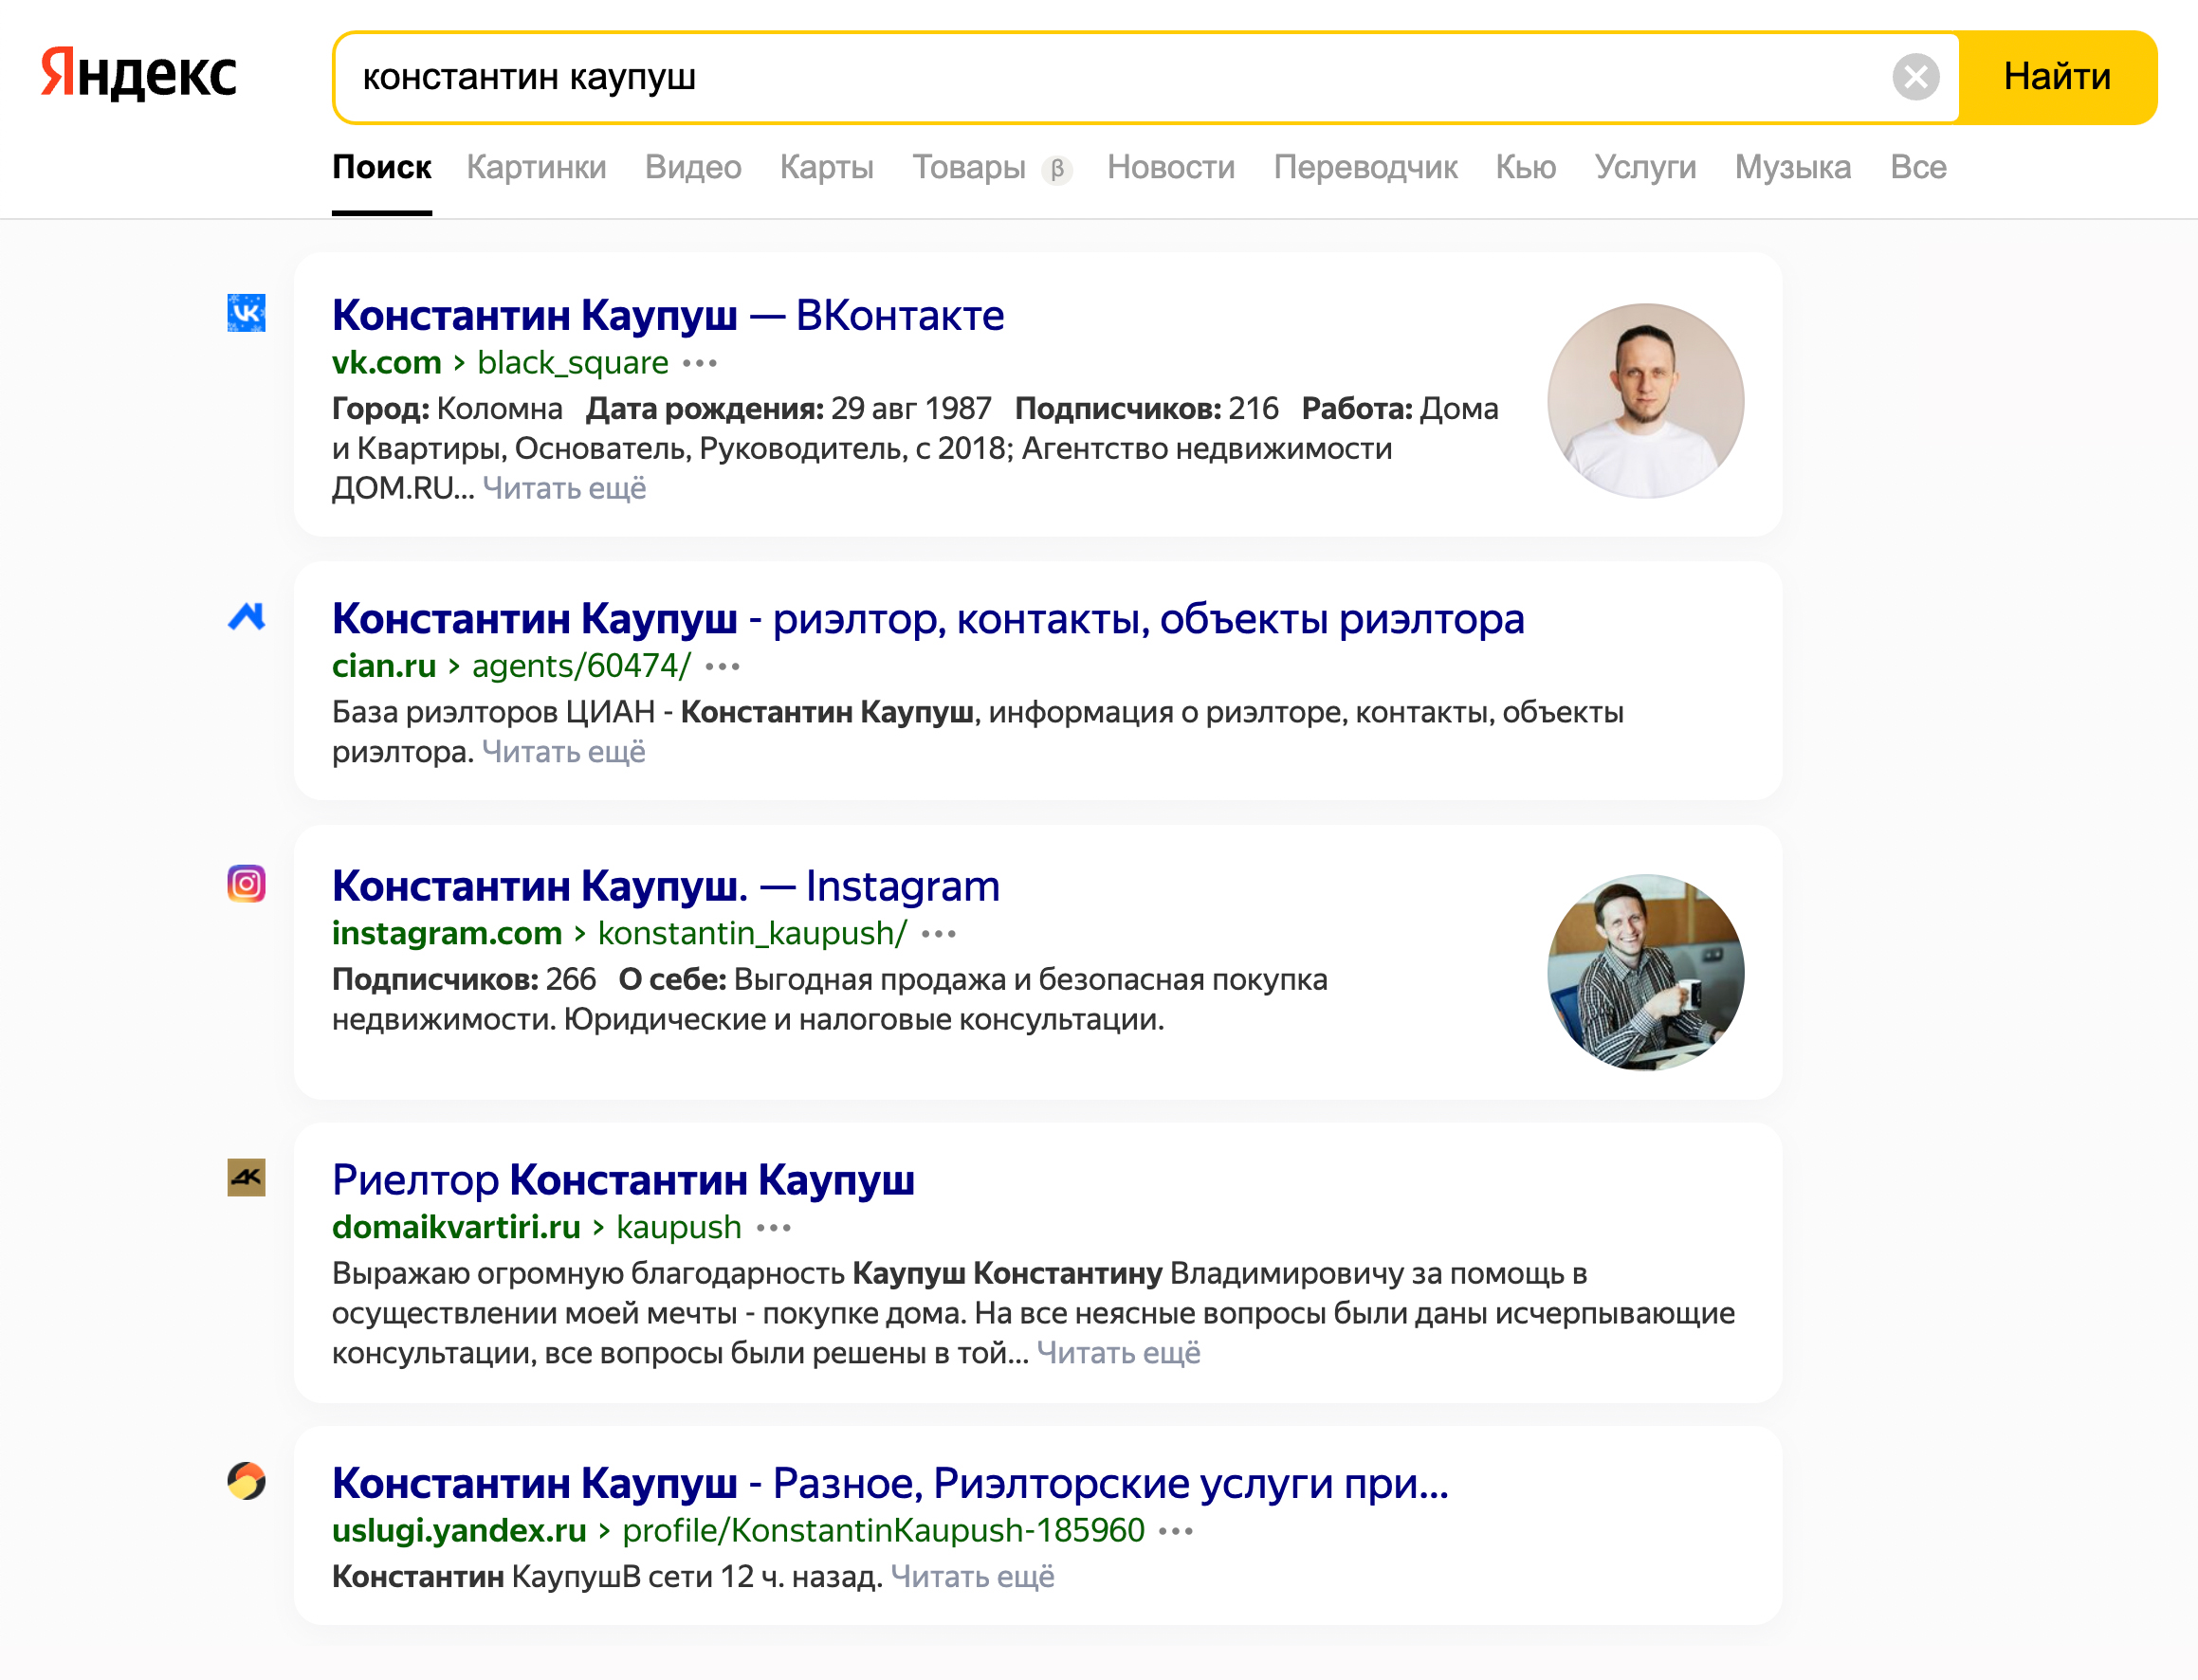The image size is (2198, 1680).
Task: Switch to the Карты tab
Action: [x=826, y=167]
